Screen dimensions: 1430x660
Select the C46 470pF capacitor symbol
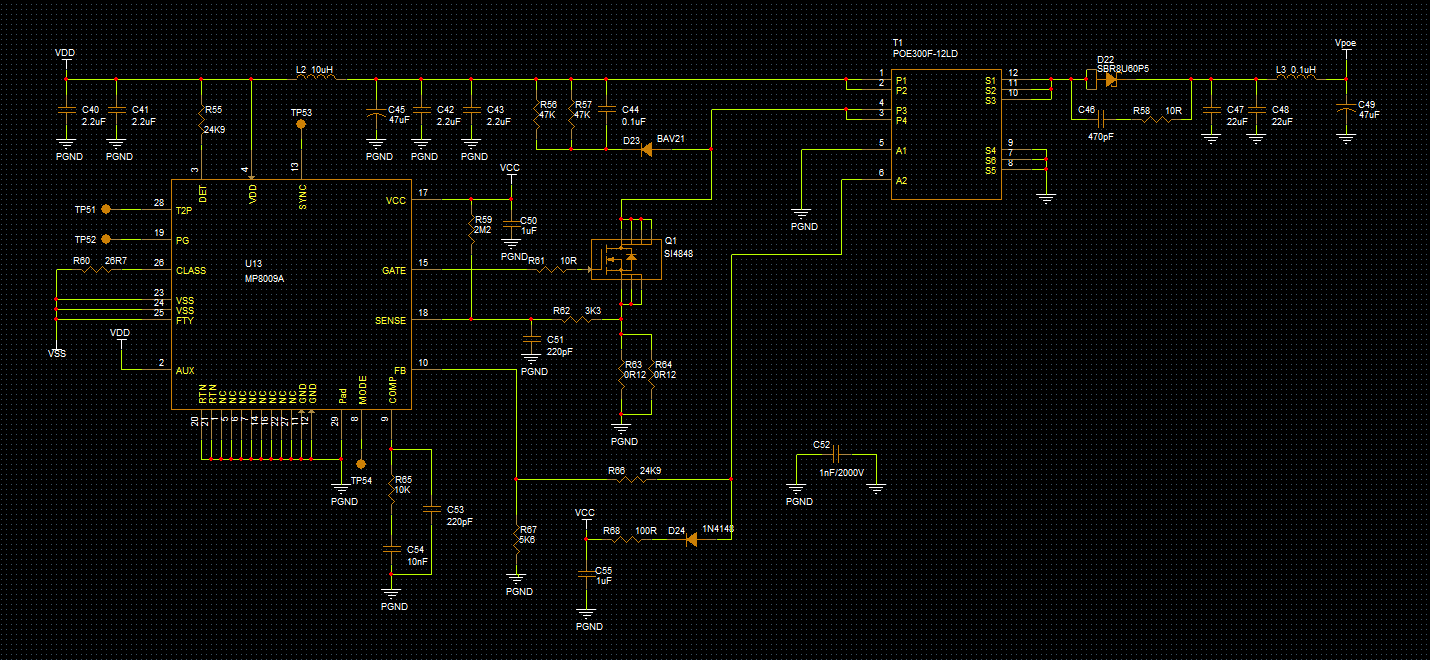(1100, 120)
